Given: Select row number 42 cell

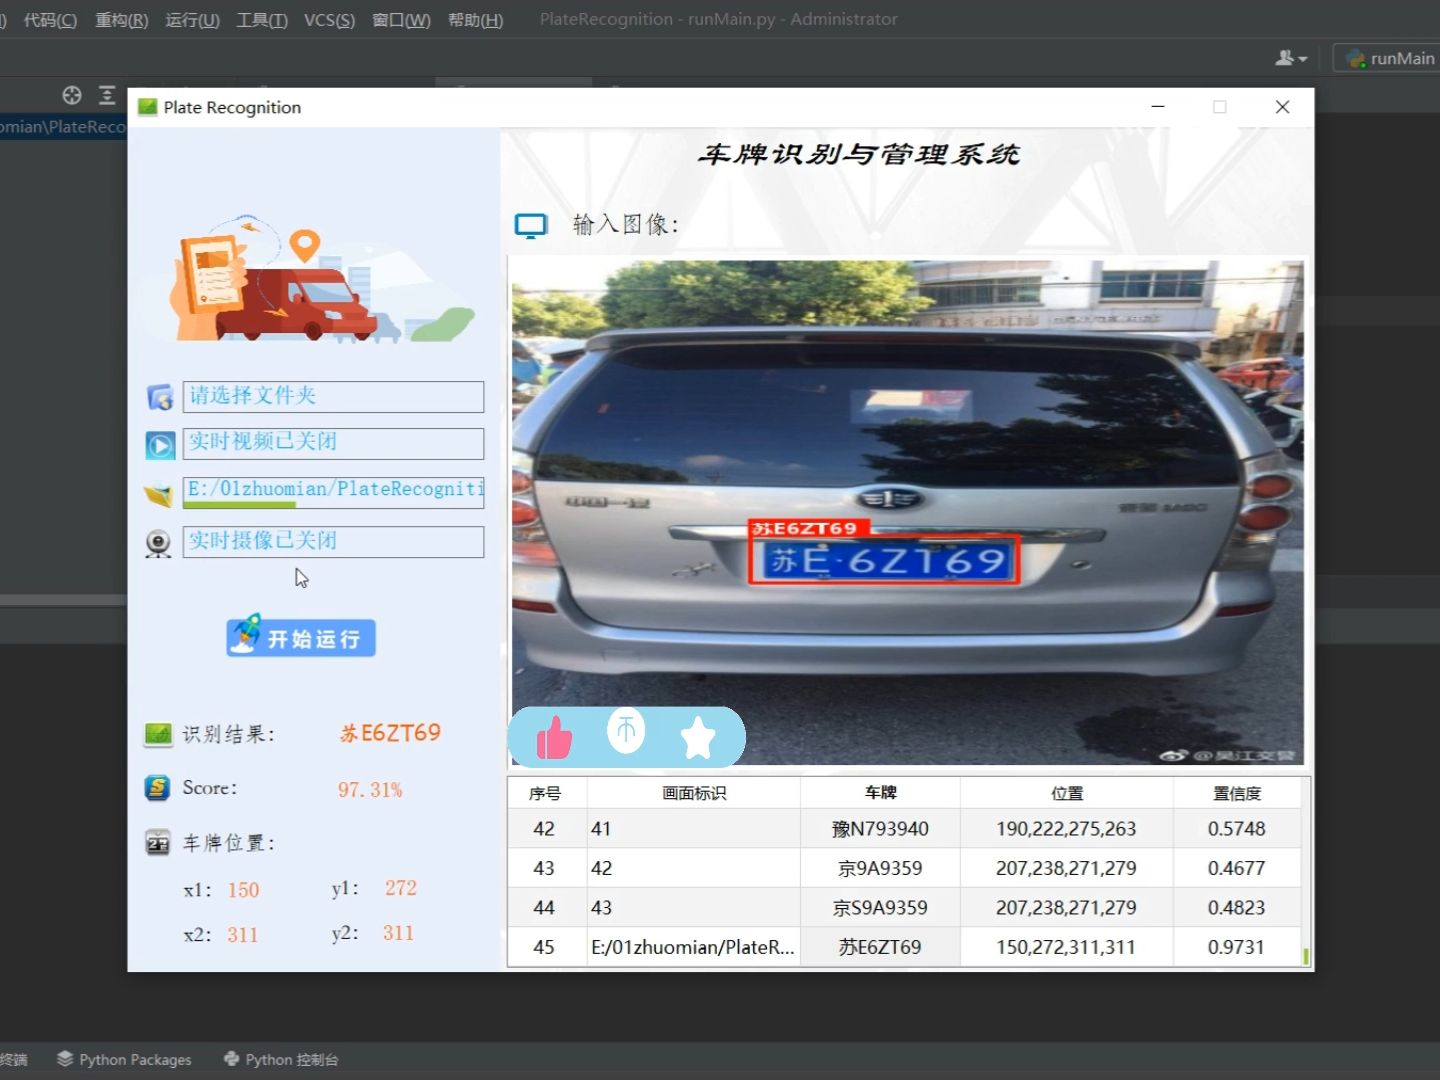Looking at the screenshot, I should click(x=544, y=829).
